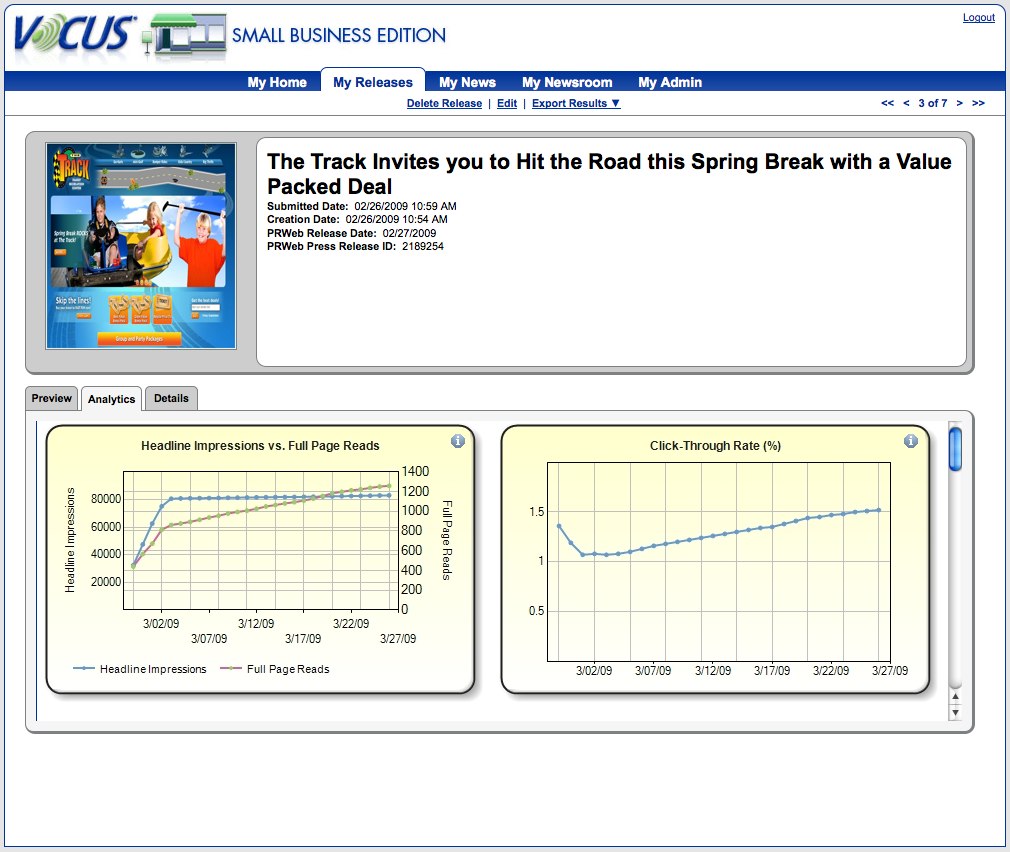Click the '3 of 7' page indicator
Image resolution: width=1010 pixels, height=852 pixels.
933,103
